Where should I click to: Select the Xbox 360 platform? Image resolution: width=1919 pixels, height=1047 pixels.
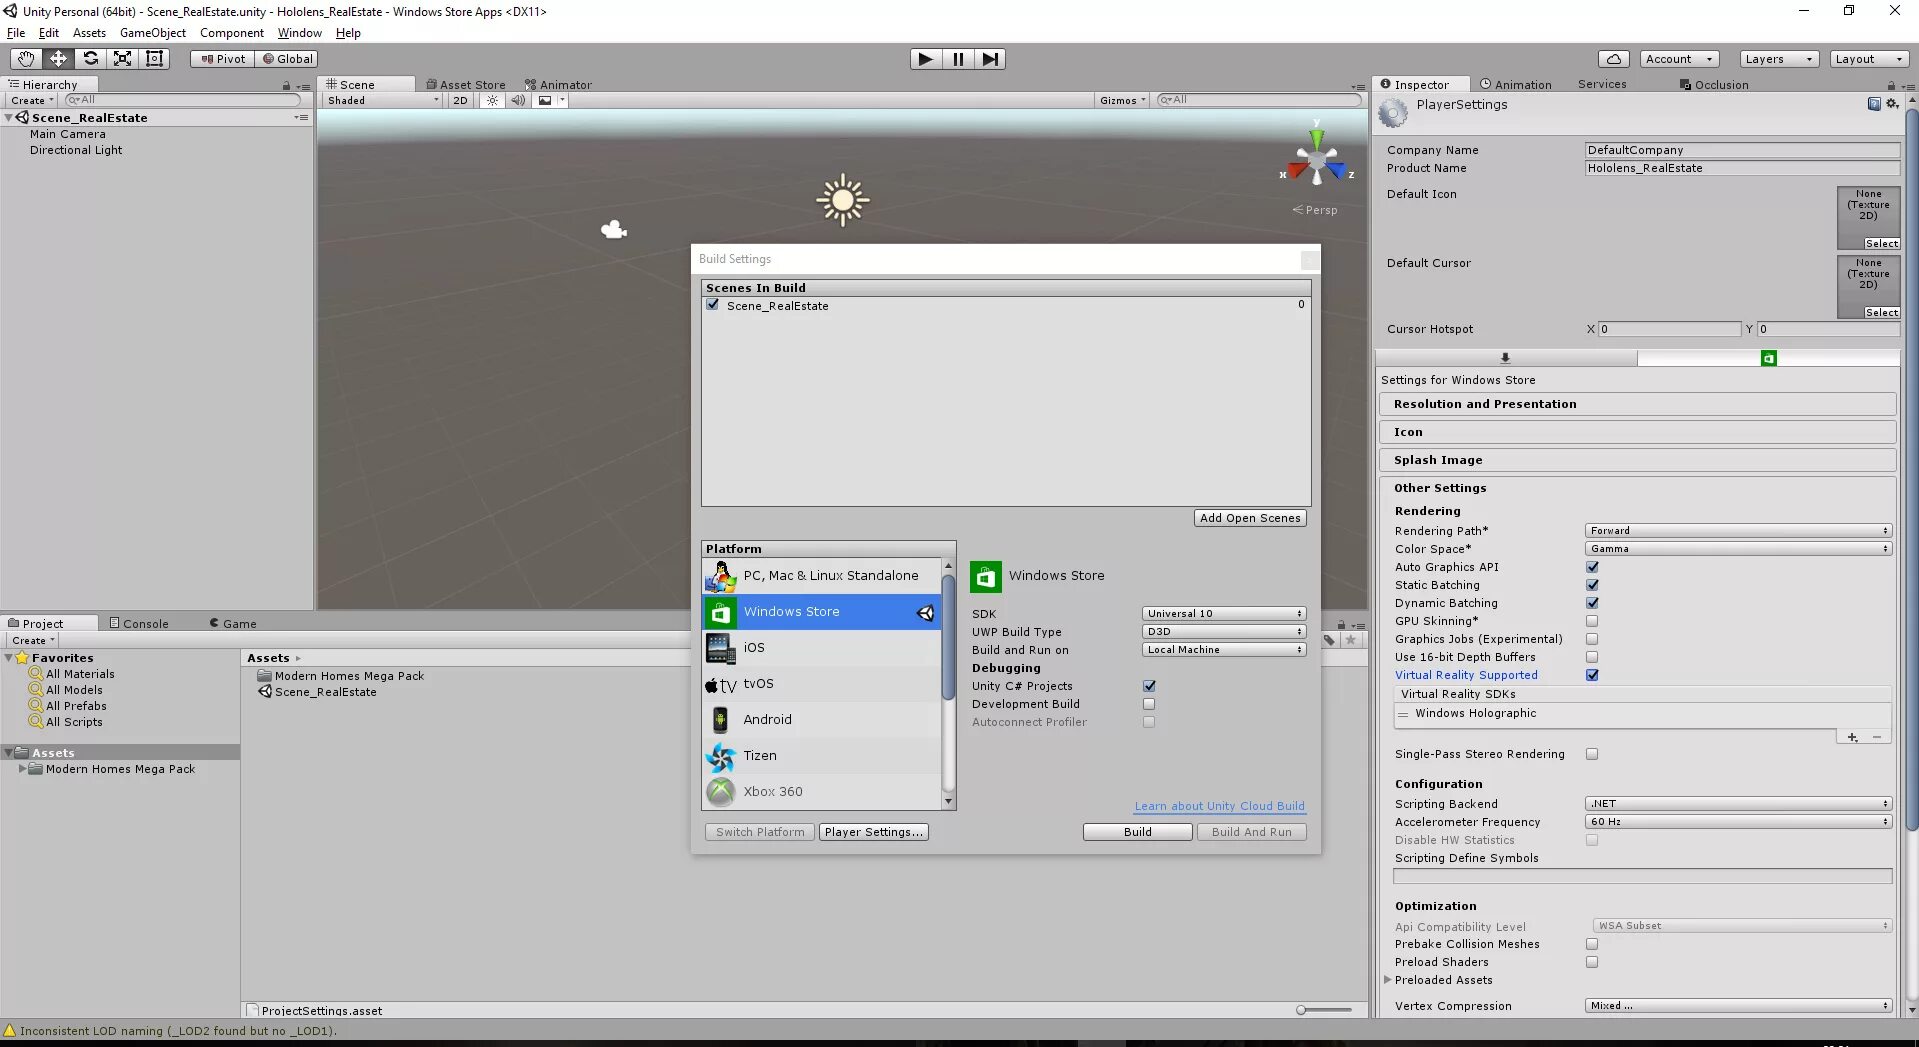(821, 792)
